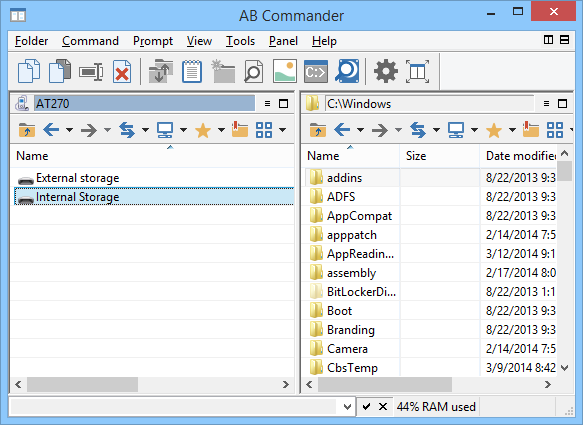Open the Help menu
Screen dimensions: 583x425
coord(324,41)
